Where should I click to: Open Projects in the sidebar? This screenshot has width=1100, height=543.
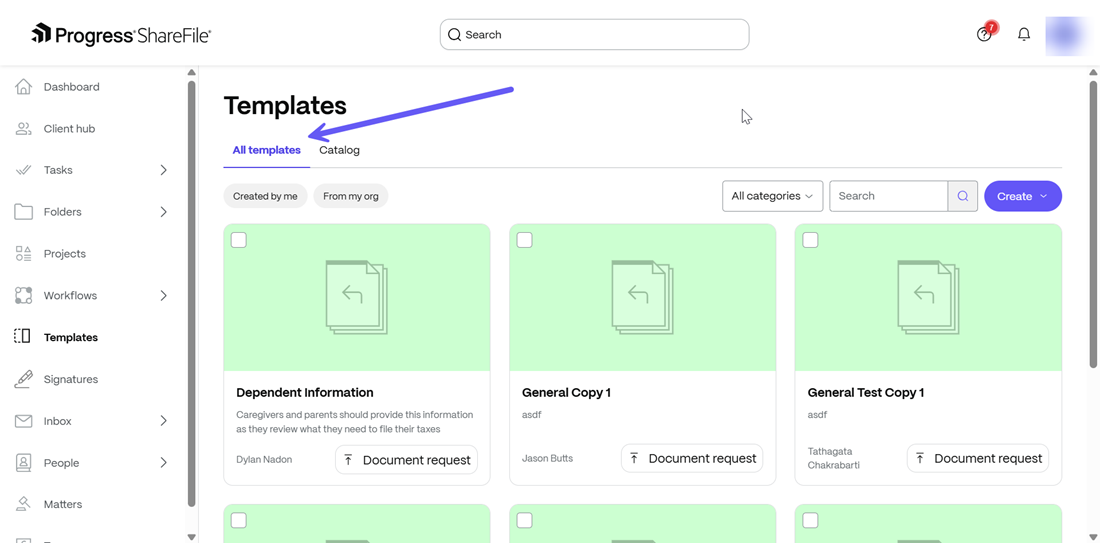[x=65, y=254]
